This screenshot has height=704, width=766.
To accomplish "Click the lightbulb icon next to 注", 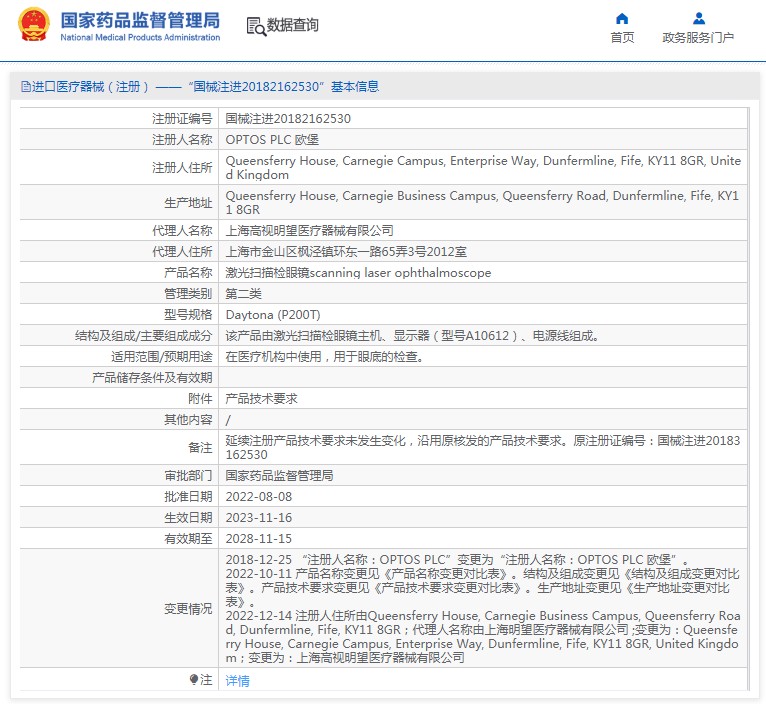I will tap(193, 679).
